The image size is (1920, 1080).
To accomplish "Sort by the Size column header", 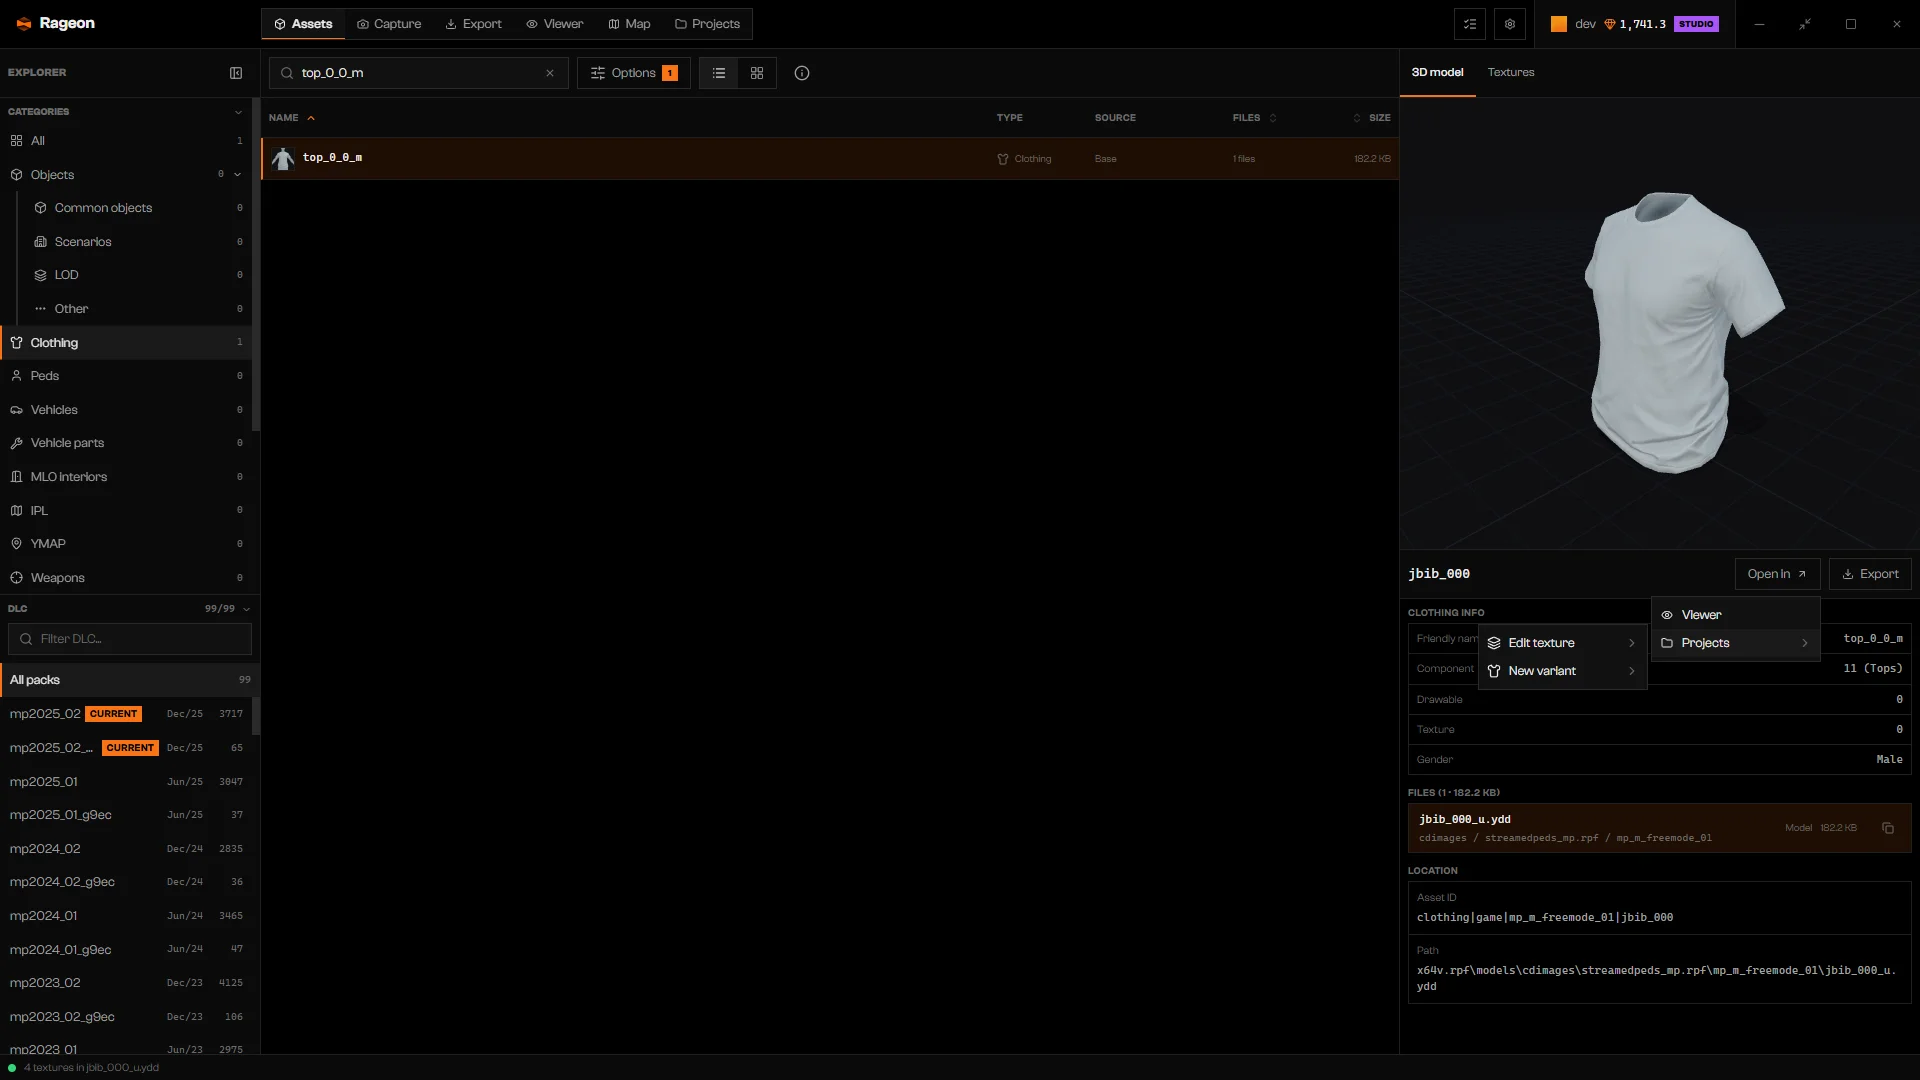I will tap(1372, 118).
